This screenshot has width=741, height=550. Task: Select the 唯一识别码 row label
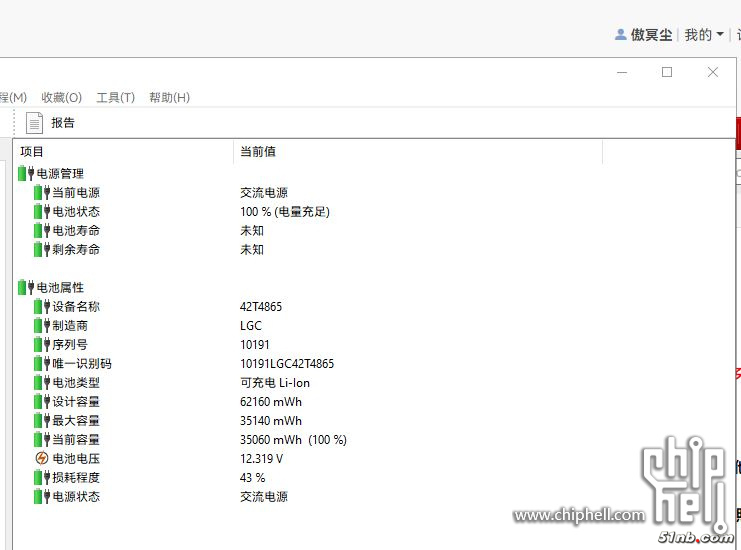click(x=82, y=363)
